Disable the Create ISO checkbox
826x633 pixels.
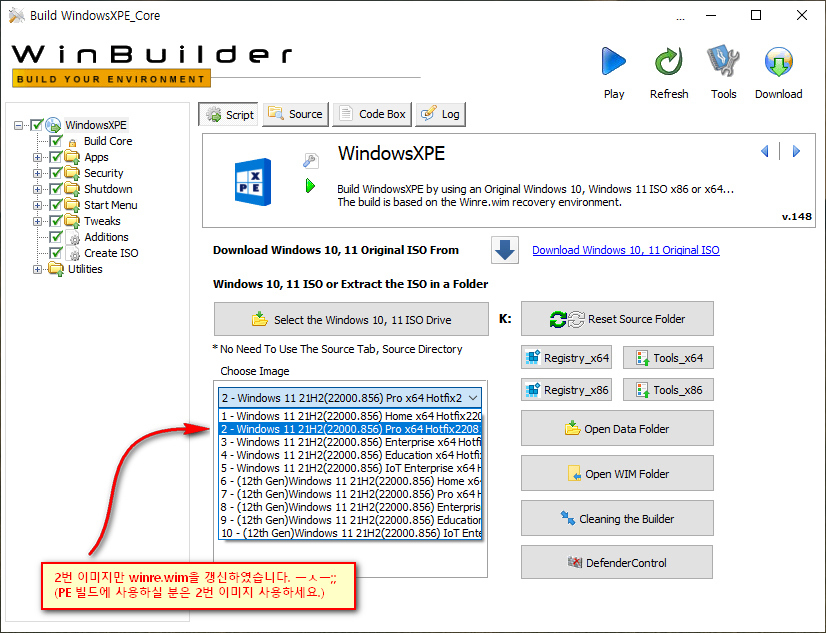pos(56,253)
